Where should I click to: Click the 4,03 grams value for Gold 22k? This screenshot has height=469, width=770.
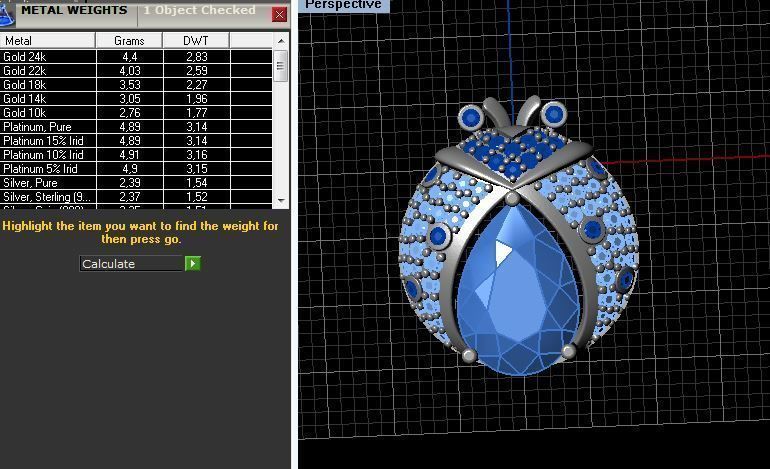130,70
